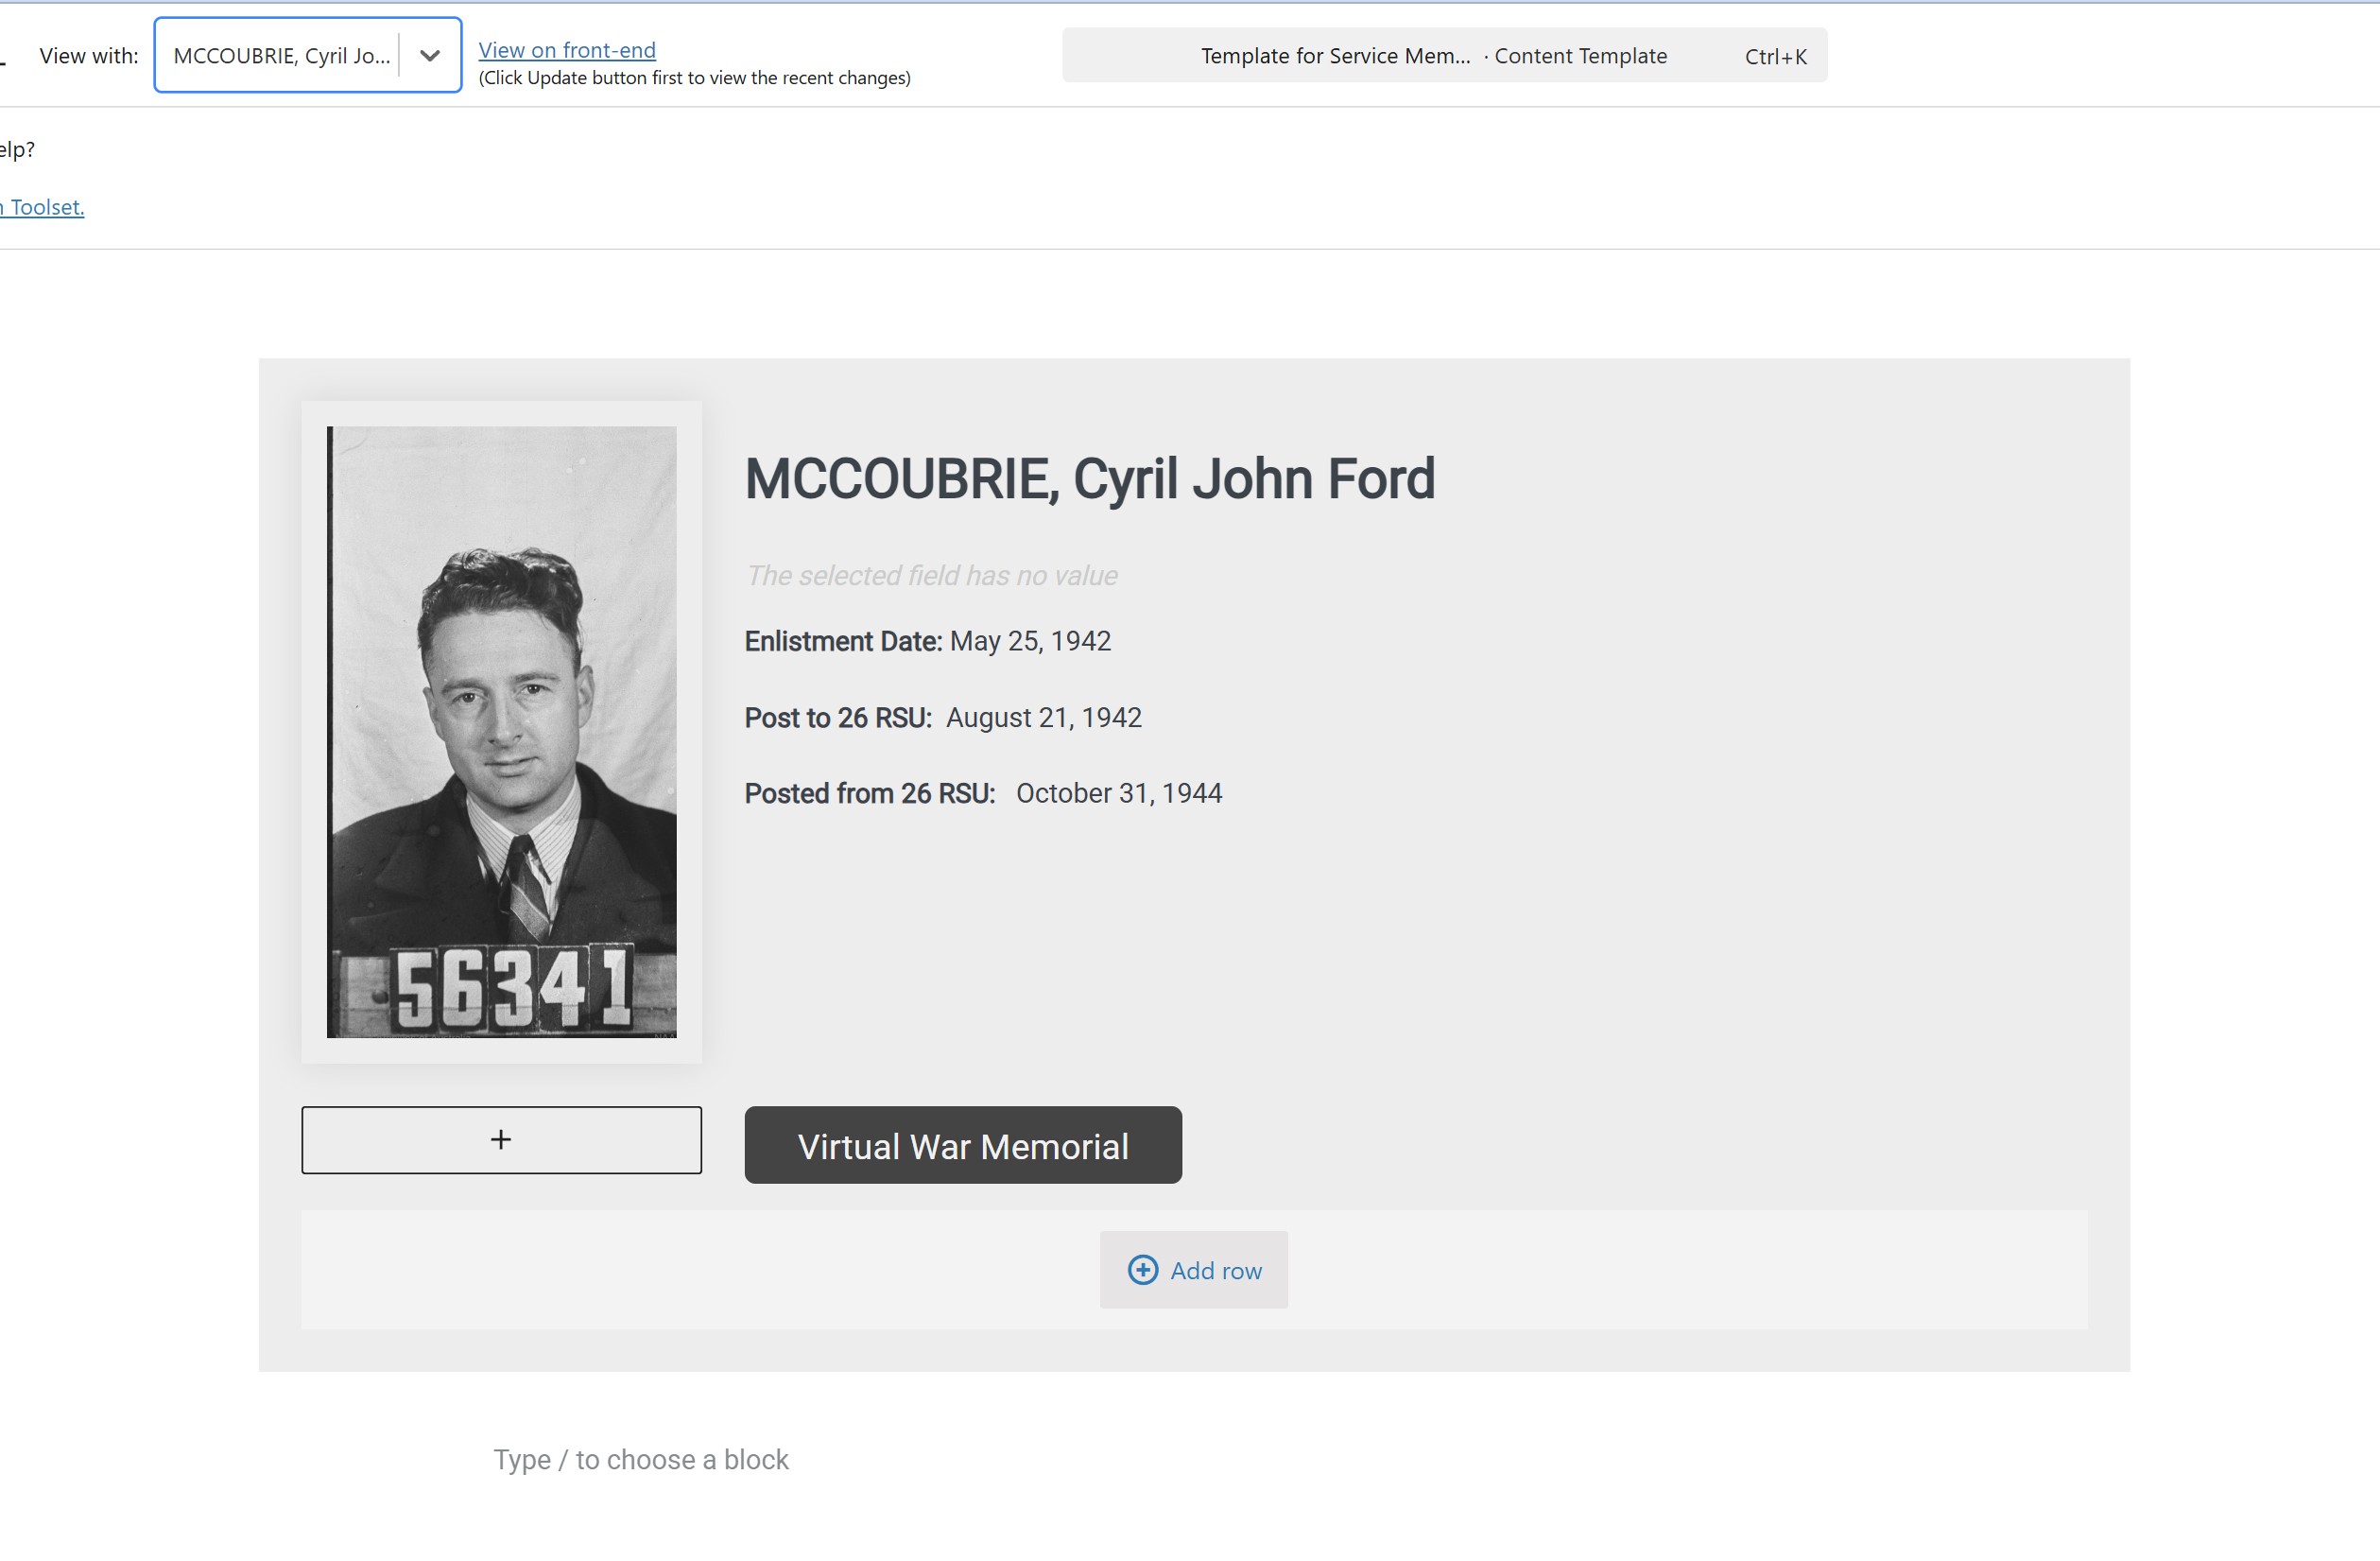Open View on front-end link
The image size is (2380, 1561).
pyautogui.click(x=566, y=50)
